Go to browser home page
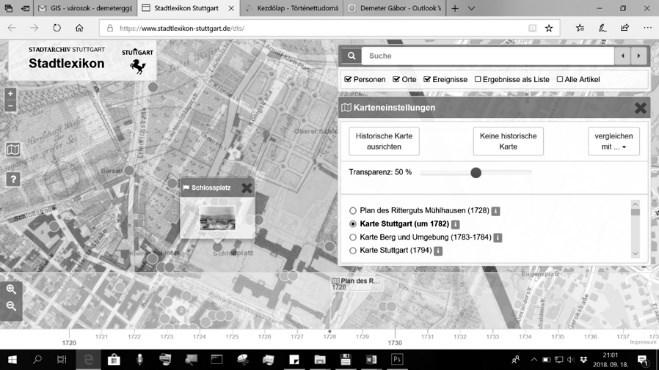The image size is (659, 370). [x=79, y=28]
